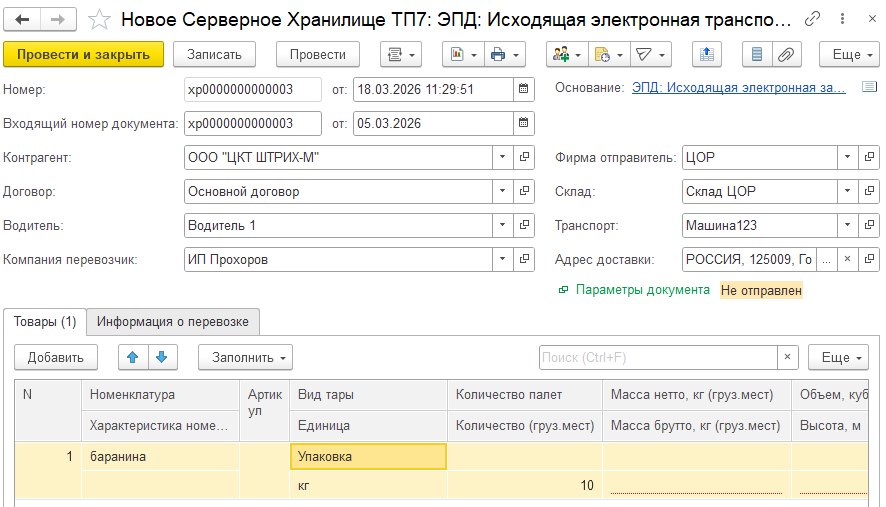
Task: Move table row up with blue arrow
Action: (x=133, y=357)
